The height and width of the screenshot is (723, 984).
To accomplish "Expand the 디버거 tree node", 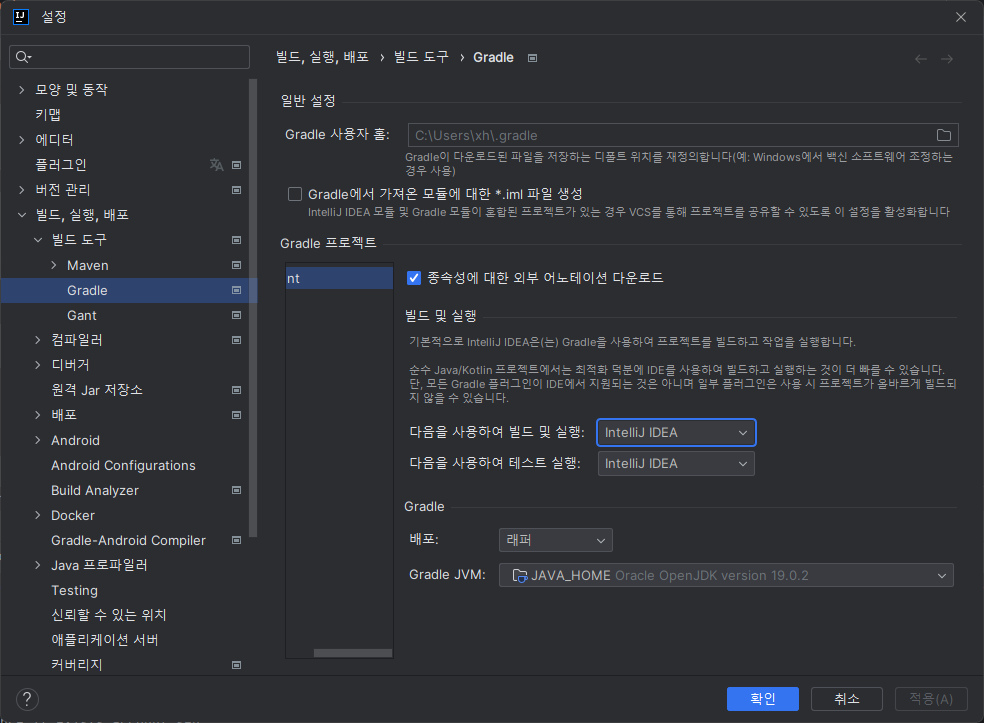I will pyautogui.click(x=38, y=365).
